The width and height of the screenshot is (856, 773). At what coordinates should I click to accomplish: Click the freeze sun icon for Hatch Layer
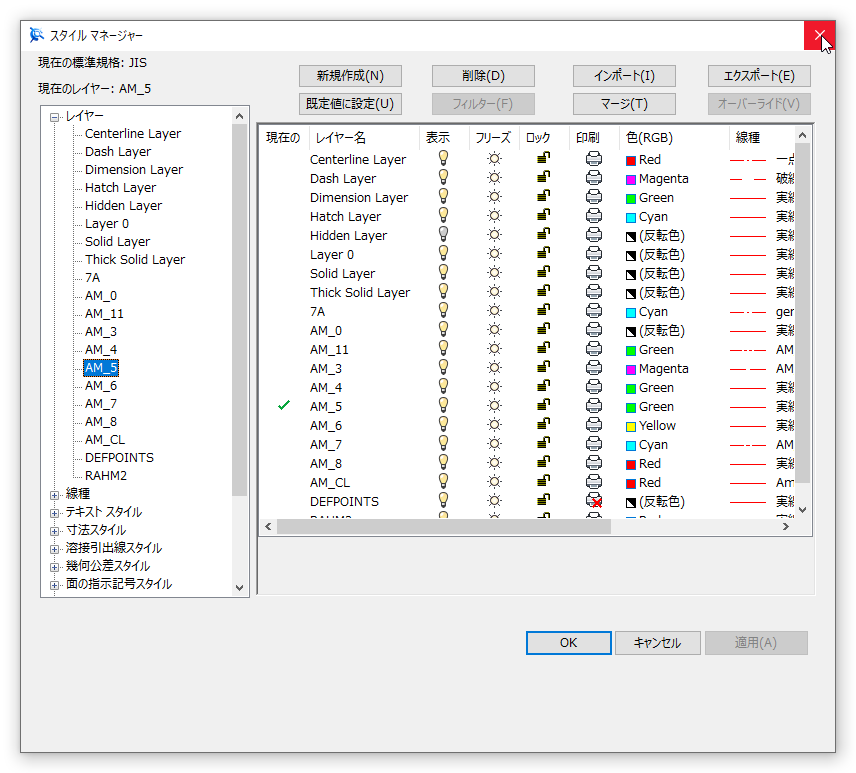[x=493, y=216]
